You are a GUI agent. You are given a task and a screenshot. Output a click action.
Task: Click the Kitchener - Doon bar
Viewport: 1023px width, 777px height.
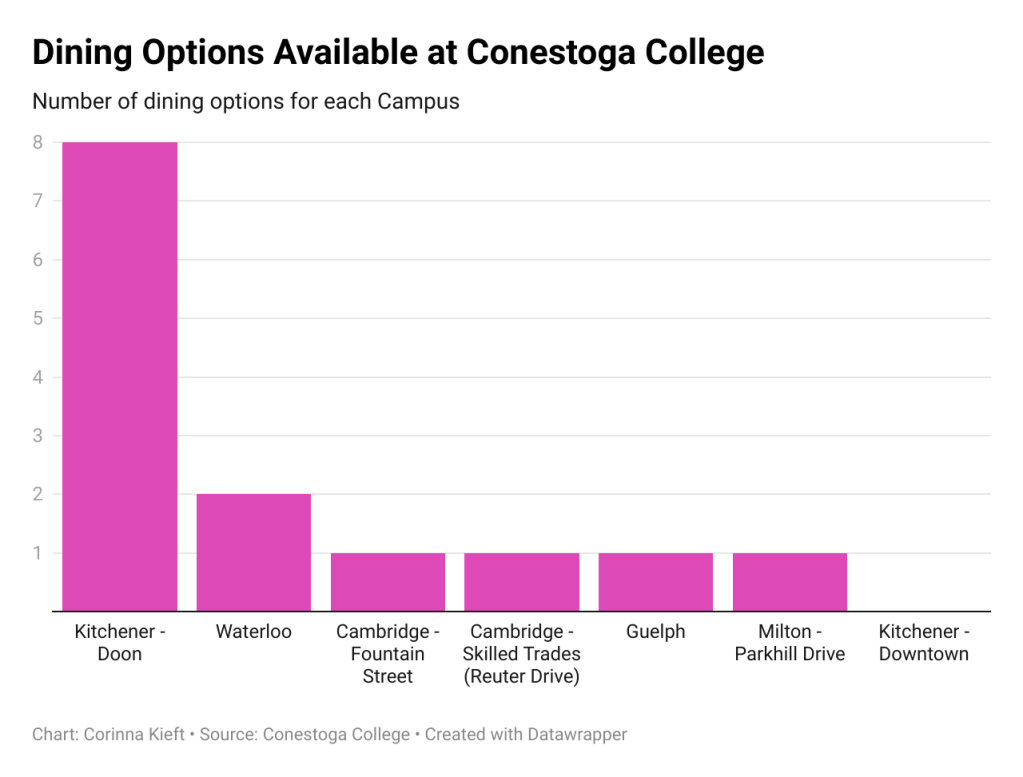120,376
